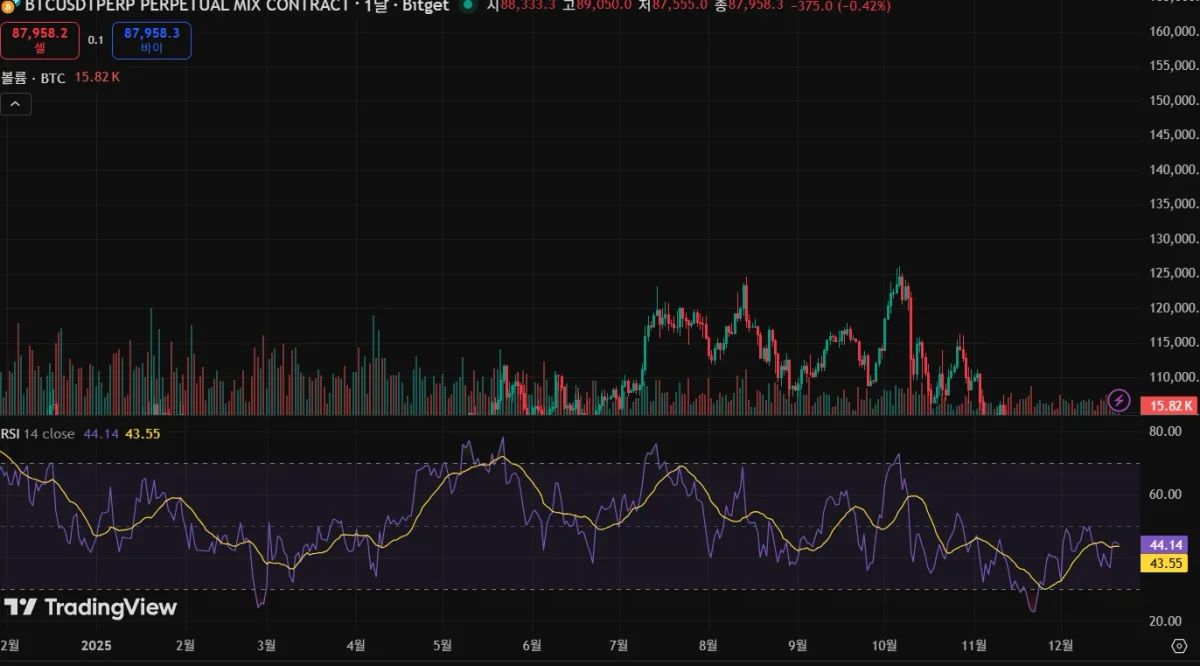Screen dimensions: 1200x666
Task: Click the purple lightning bolt icon
Action: [1120, 400]
